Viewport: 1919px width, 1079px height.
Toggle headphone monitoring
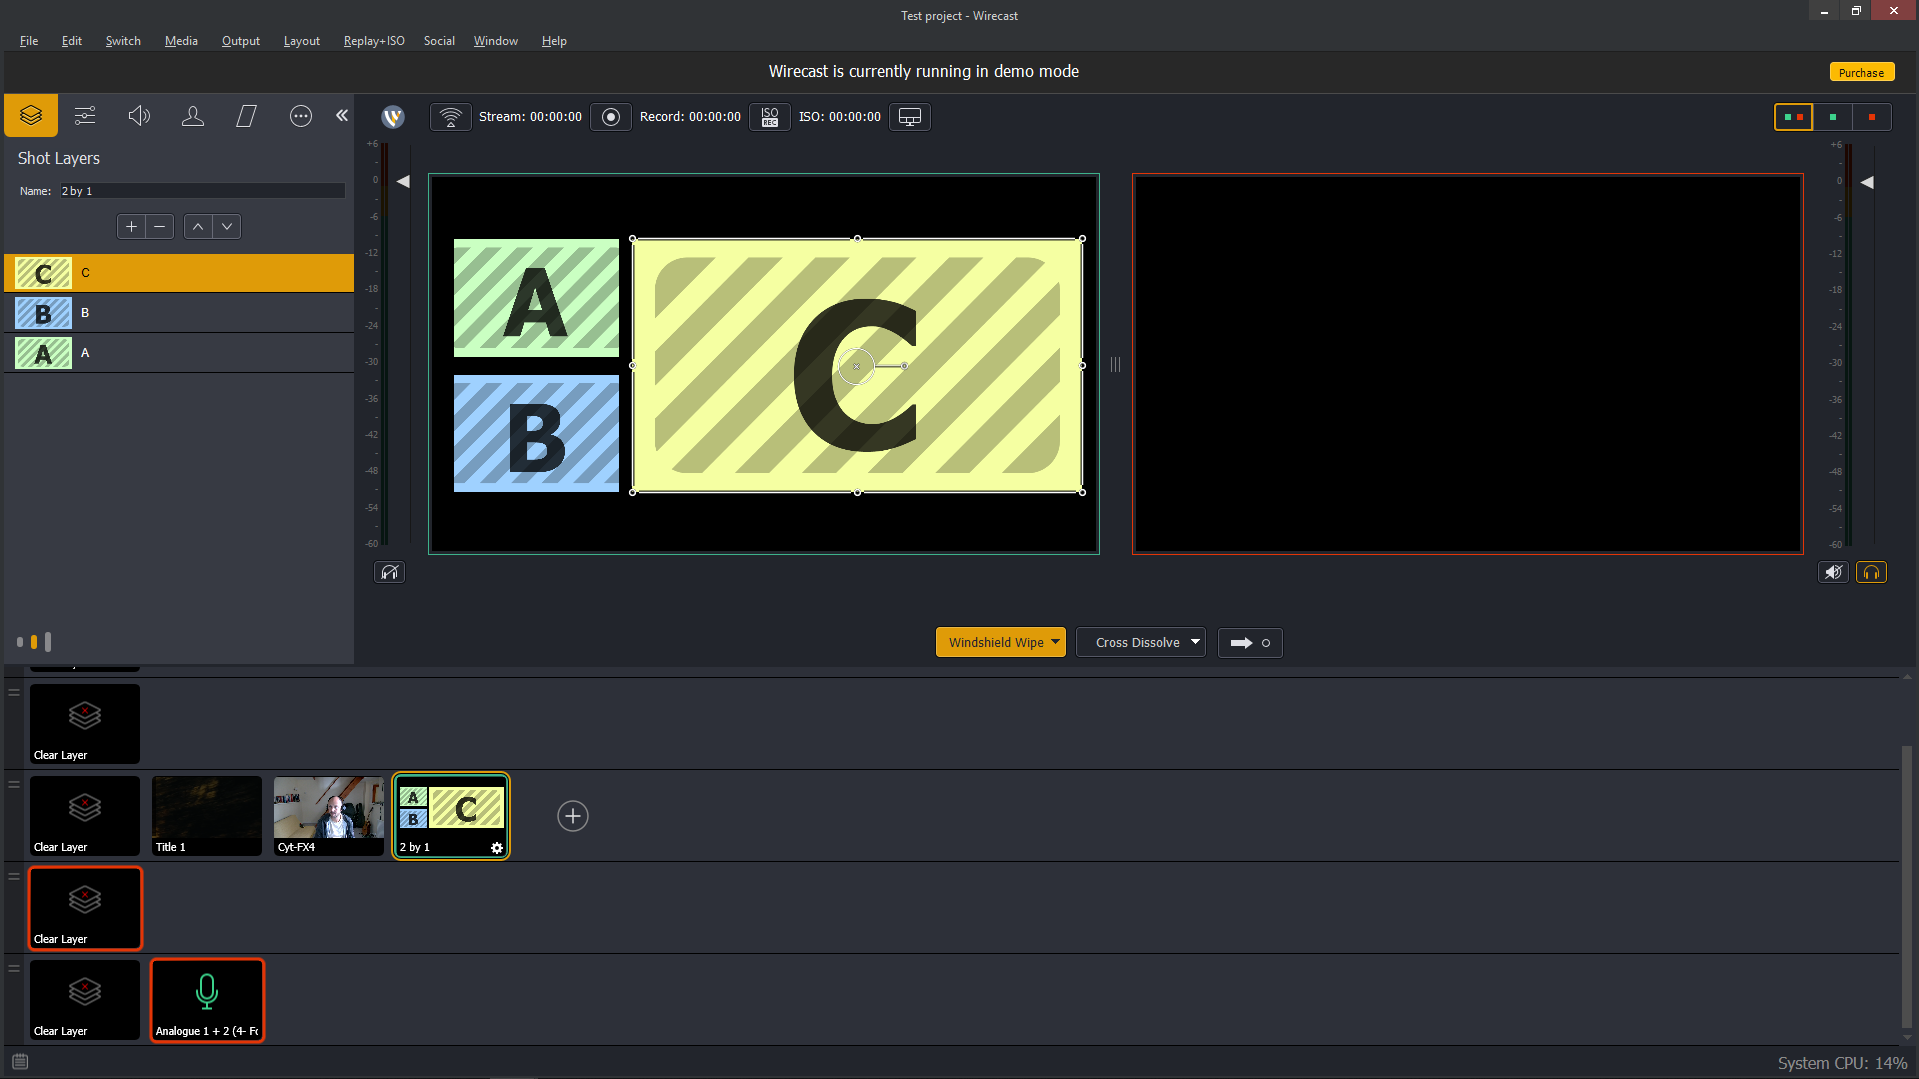1871,572
